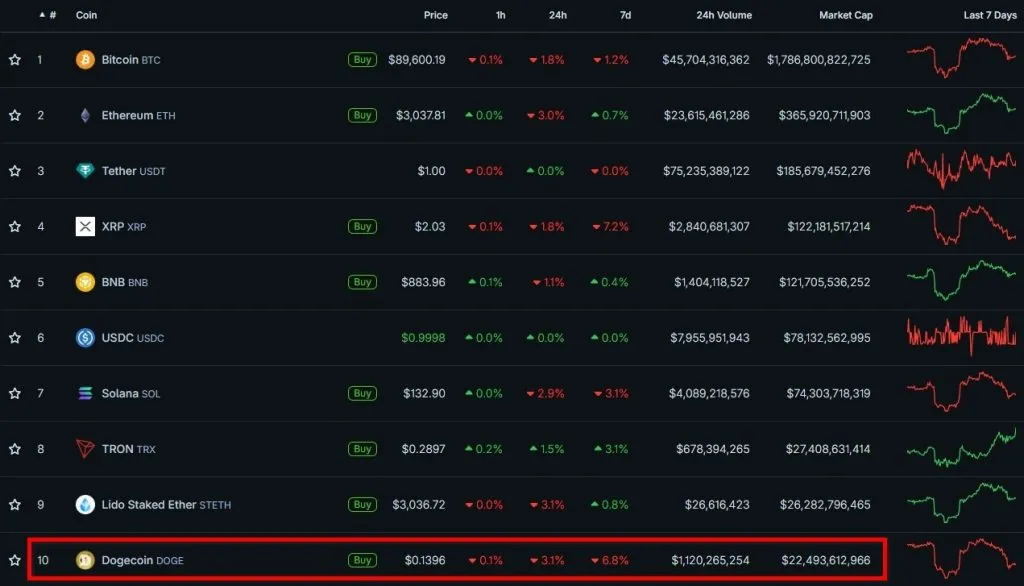Toggle the TRON watchlist star
Screen dimensions: 1024x586
[x=15, y=448]
